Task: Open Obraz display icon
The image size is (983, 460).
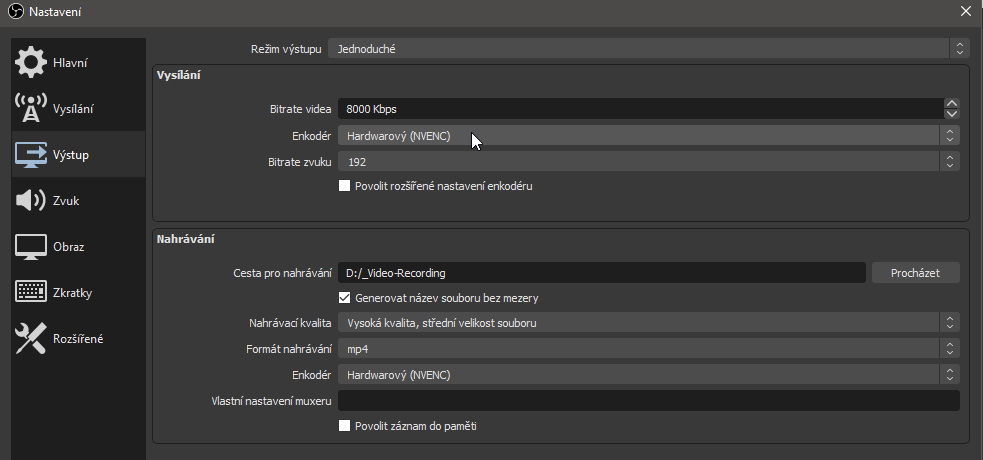Action: 31,246
